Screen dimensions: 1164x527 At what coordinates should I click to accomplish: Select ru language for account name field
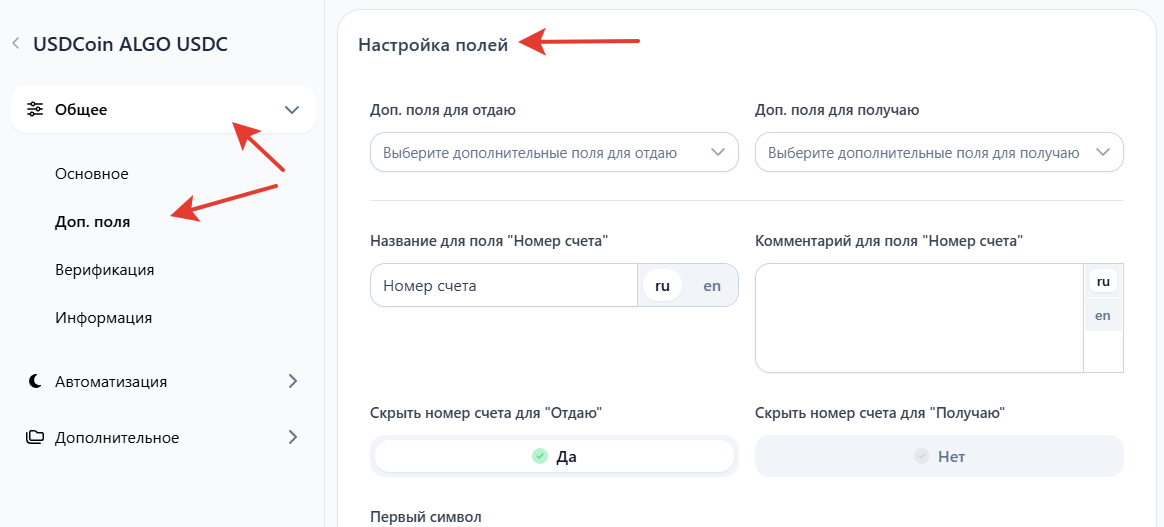pyautogui.click(x=662, y=285)
